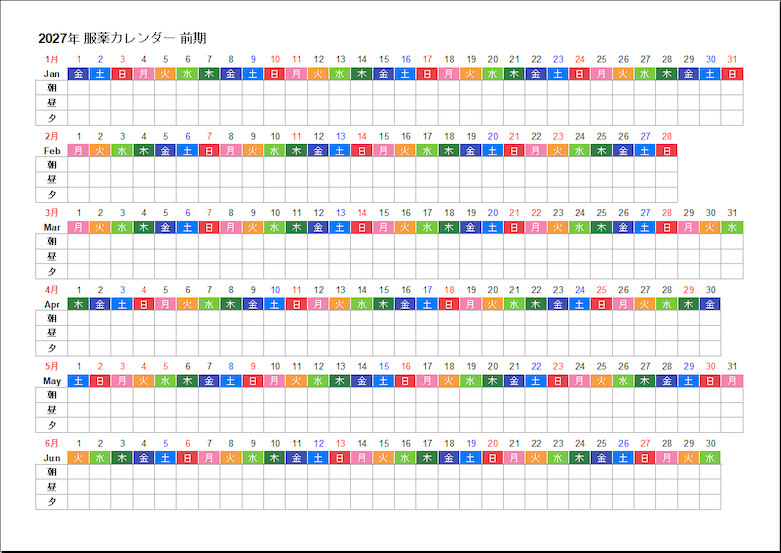
Task: Click the green 水 cell for March 31
Action: (x=732, y=227)
